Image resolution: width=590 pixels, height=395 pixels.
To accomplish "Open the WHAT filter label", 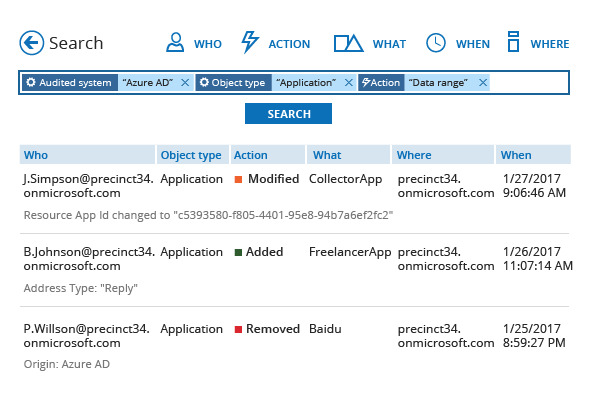I will (x=389, y=44).
